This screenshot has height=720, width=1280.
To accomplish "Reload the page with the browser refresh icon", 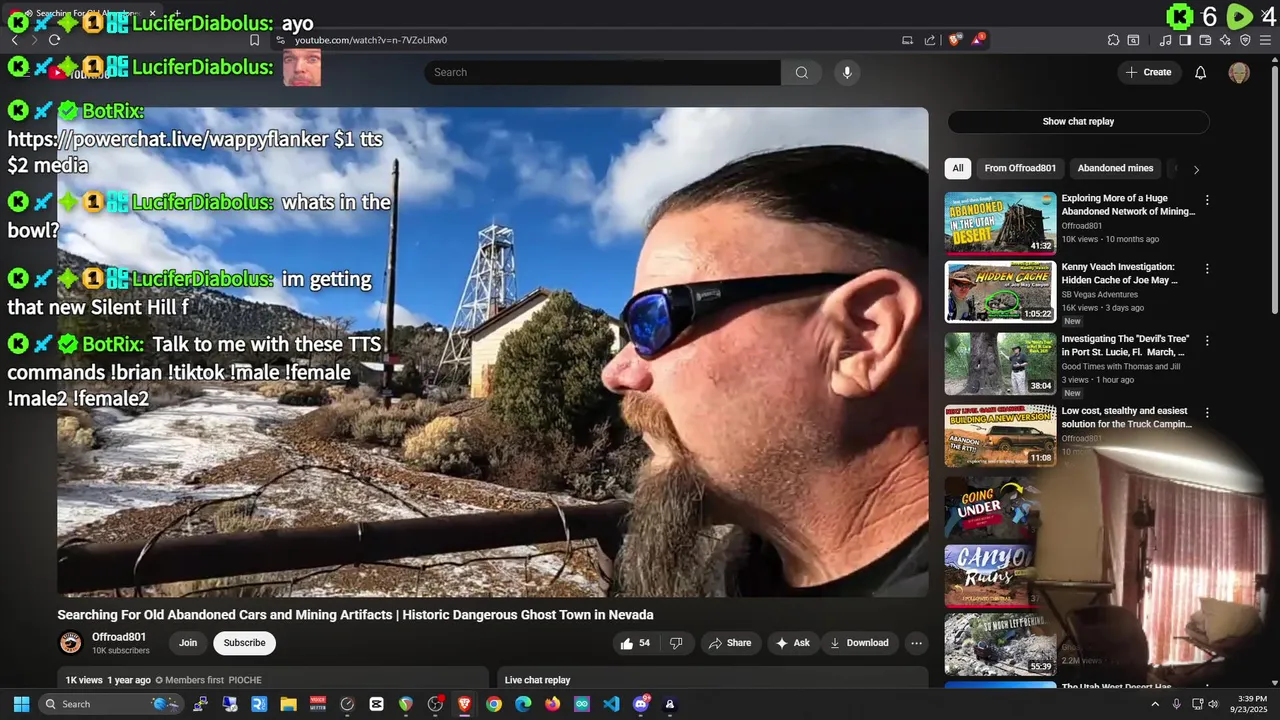I will [x=54, y=40].
